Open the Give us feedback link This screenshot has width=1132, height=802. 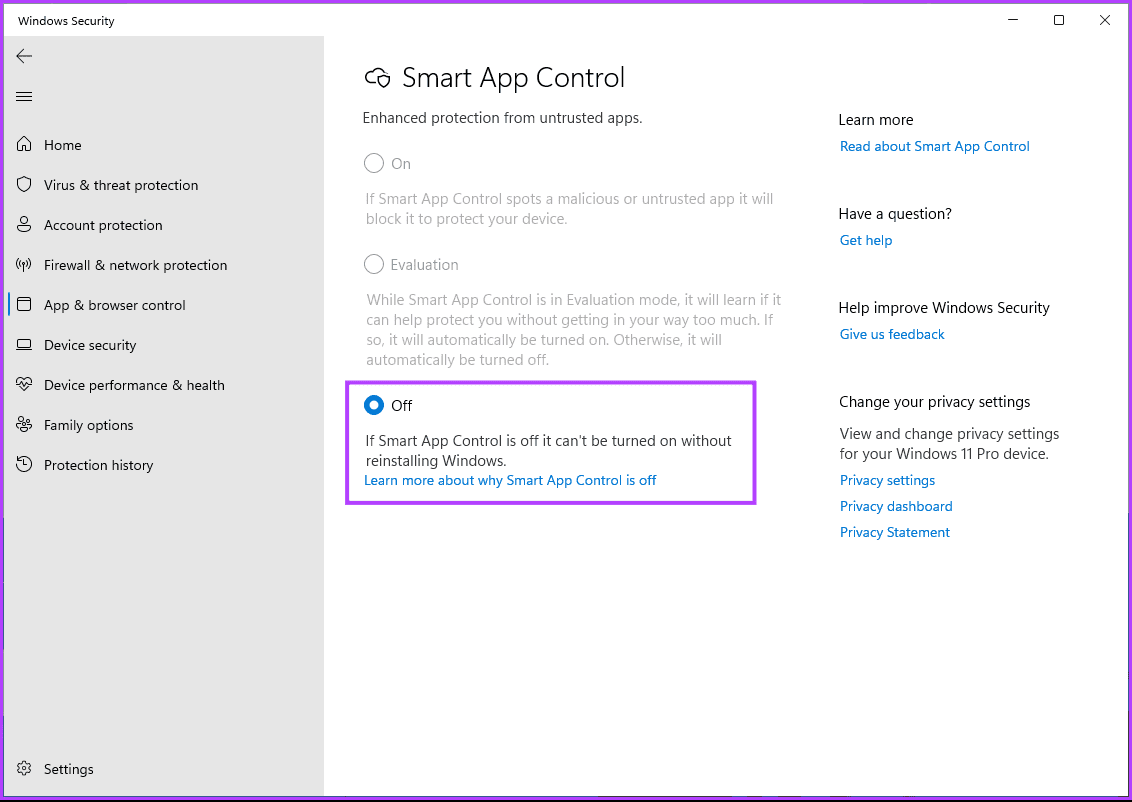coord(892,334)
